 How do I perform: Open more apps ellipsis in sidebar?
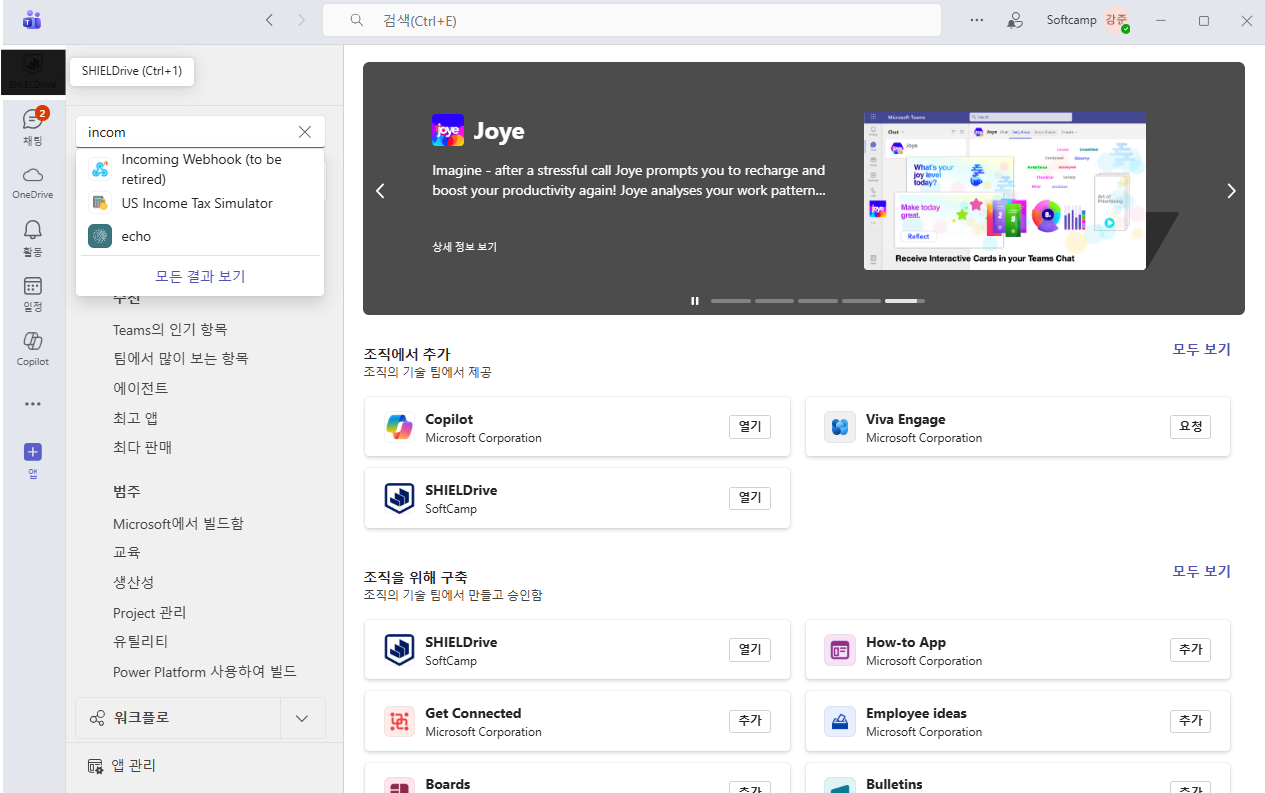32,404
